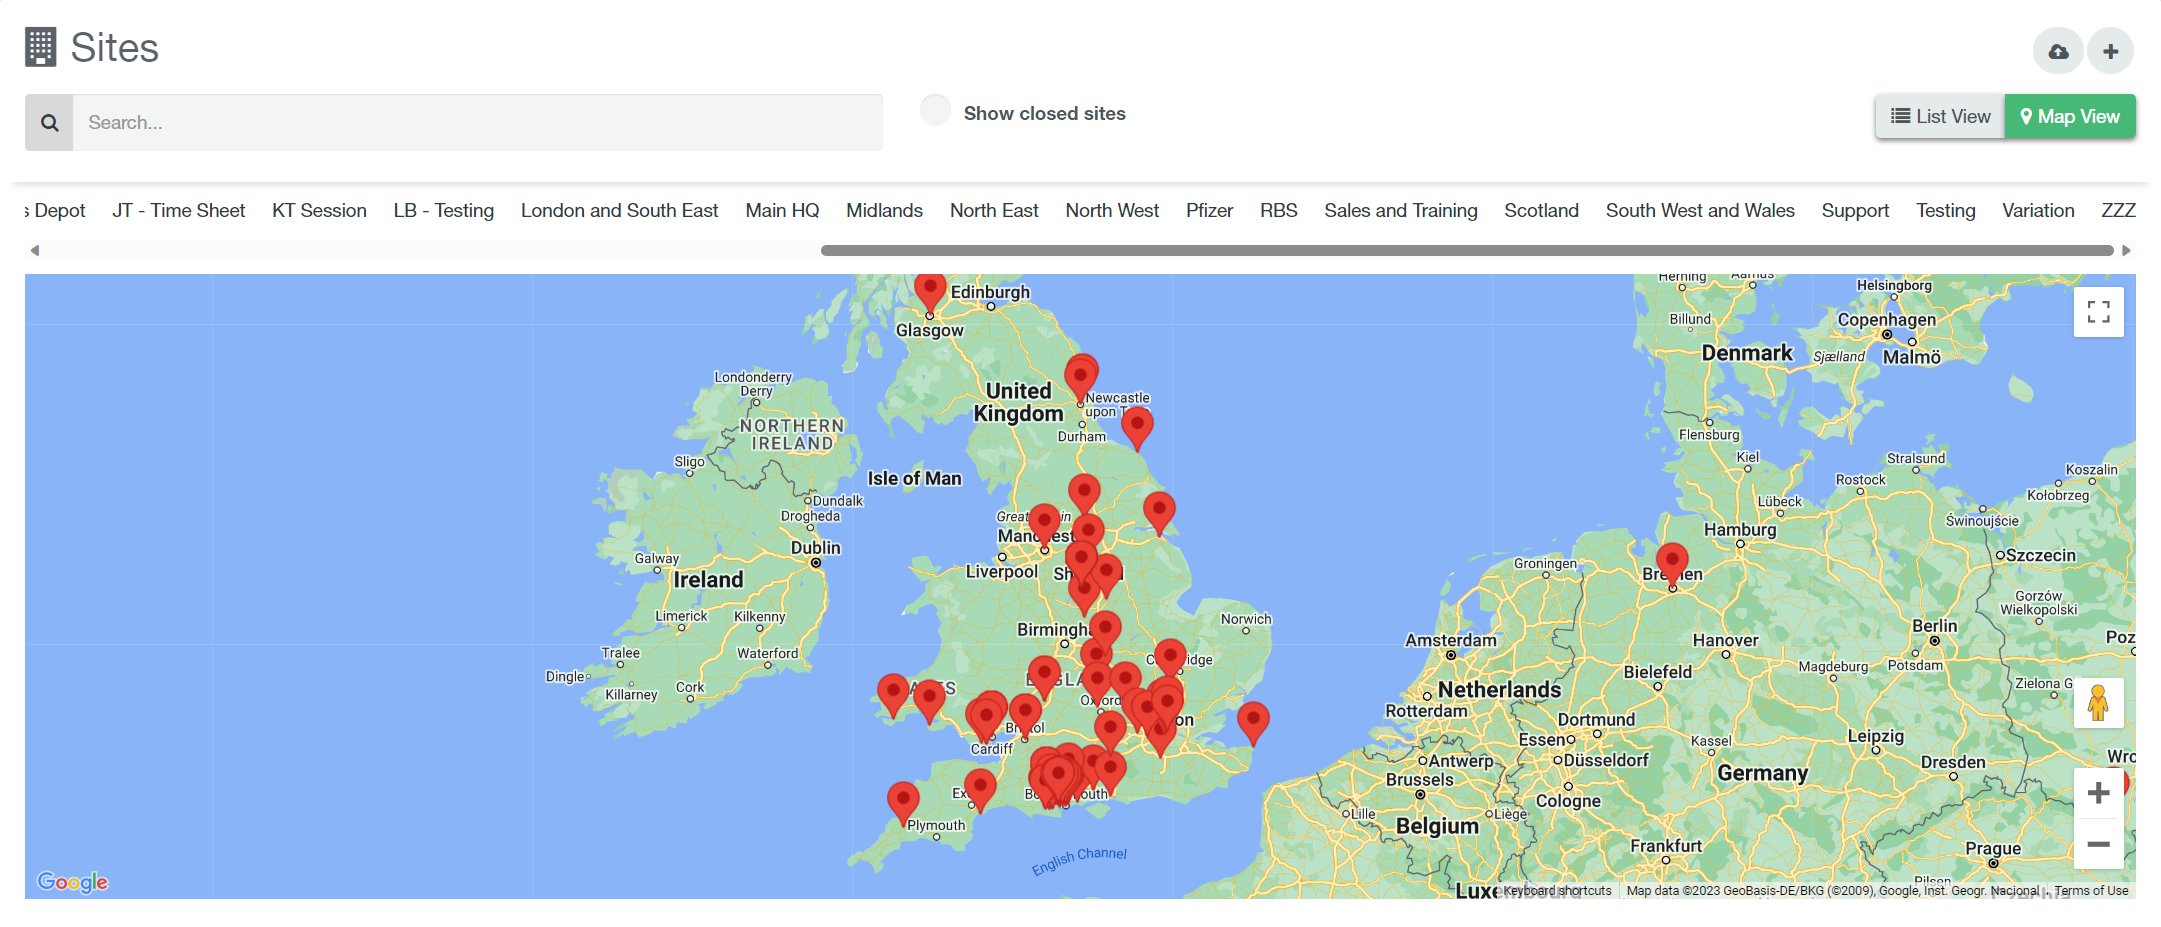Zoom in on the map
This screenshot has width=2161, height=927.
pyautogui.click(x=2098, y=793)
